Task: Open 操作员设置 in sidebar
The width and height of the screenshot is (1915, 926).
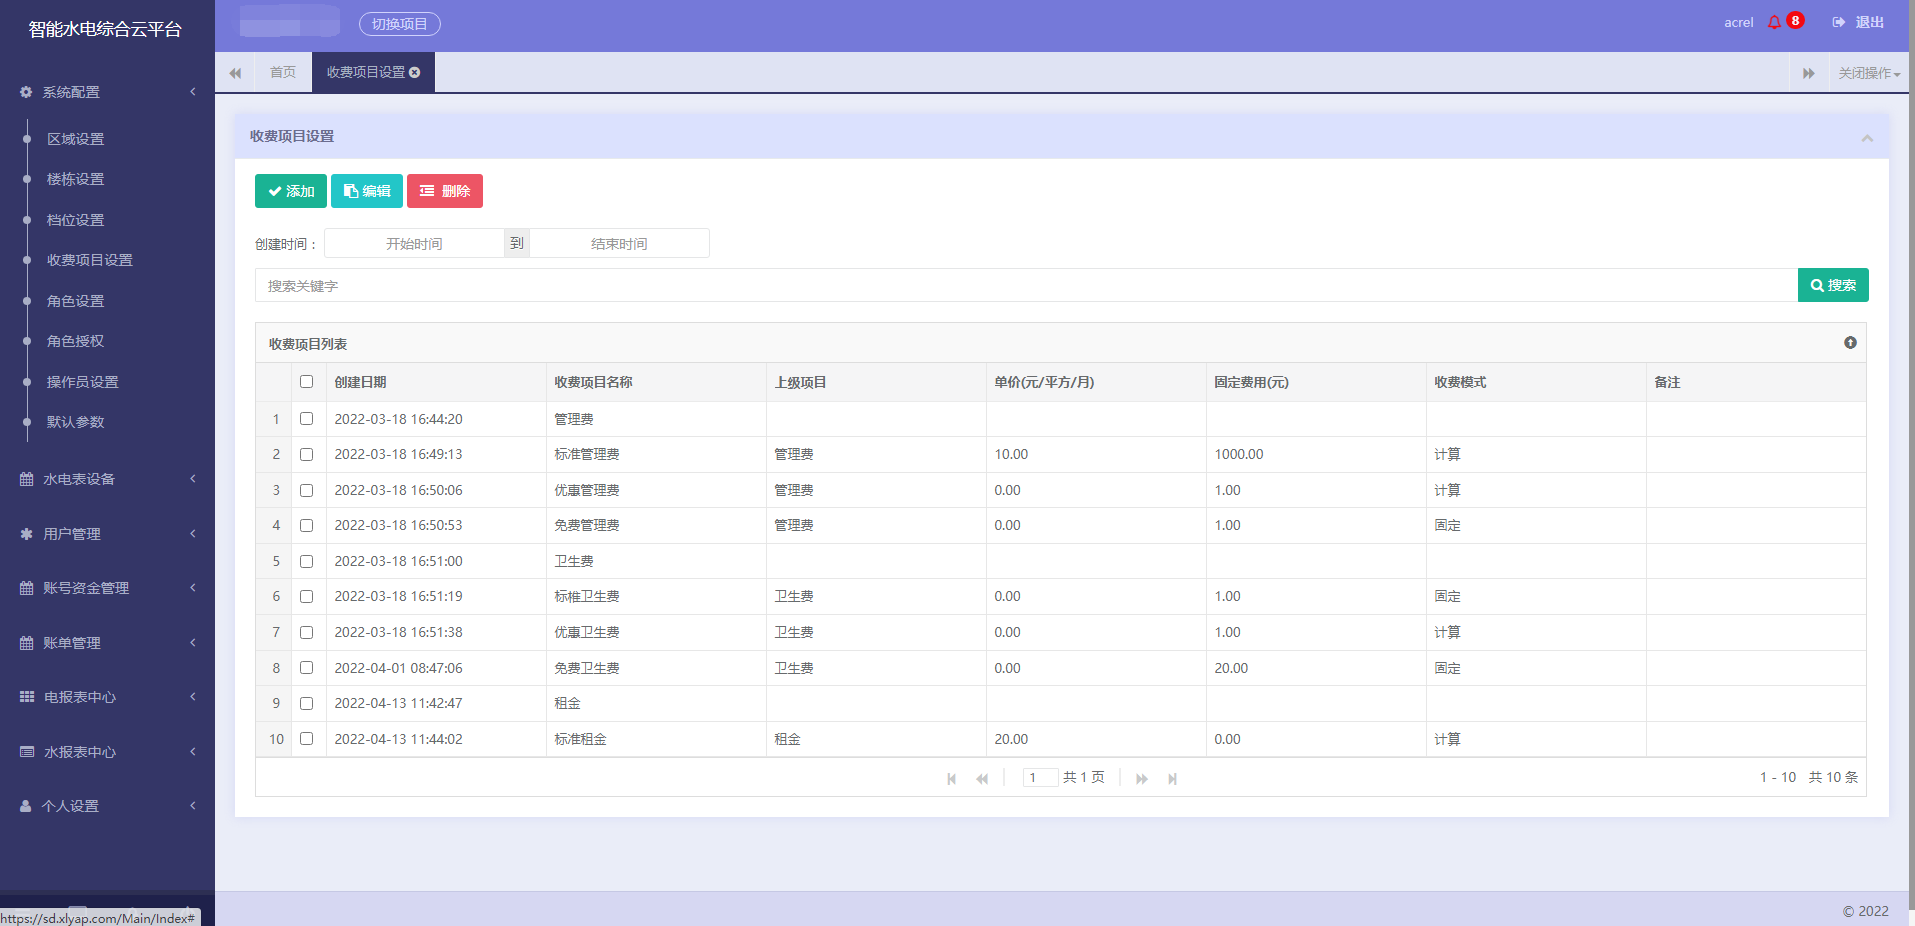Action: (x=82, y=382)
